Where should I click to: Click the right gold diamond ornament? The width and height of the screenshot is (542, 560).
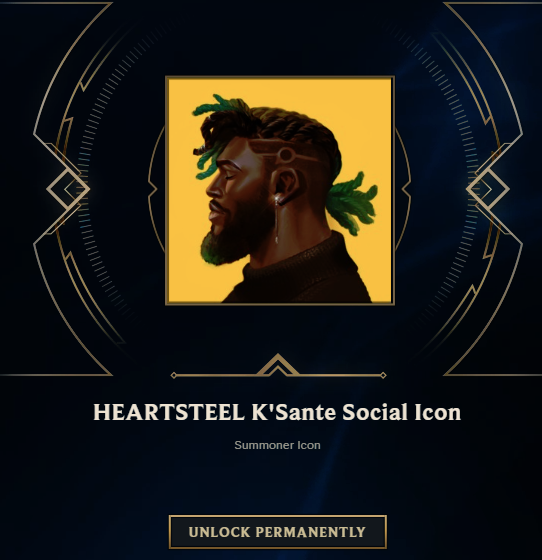click(488, 189)
